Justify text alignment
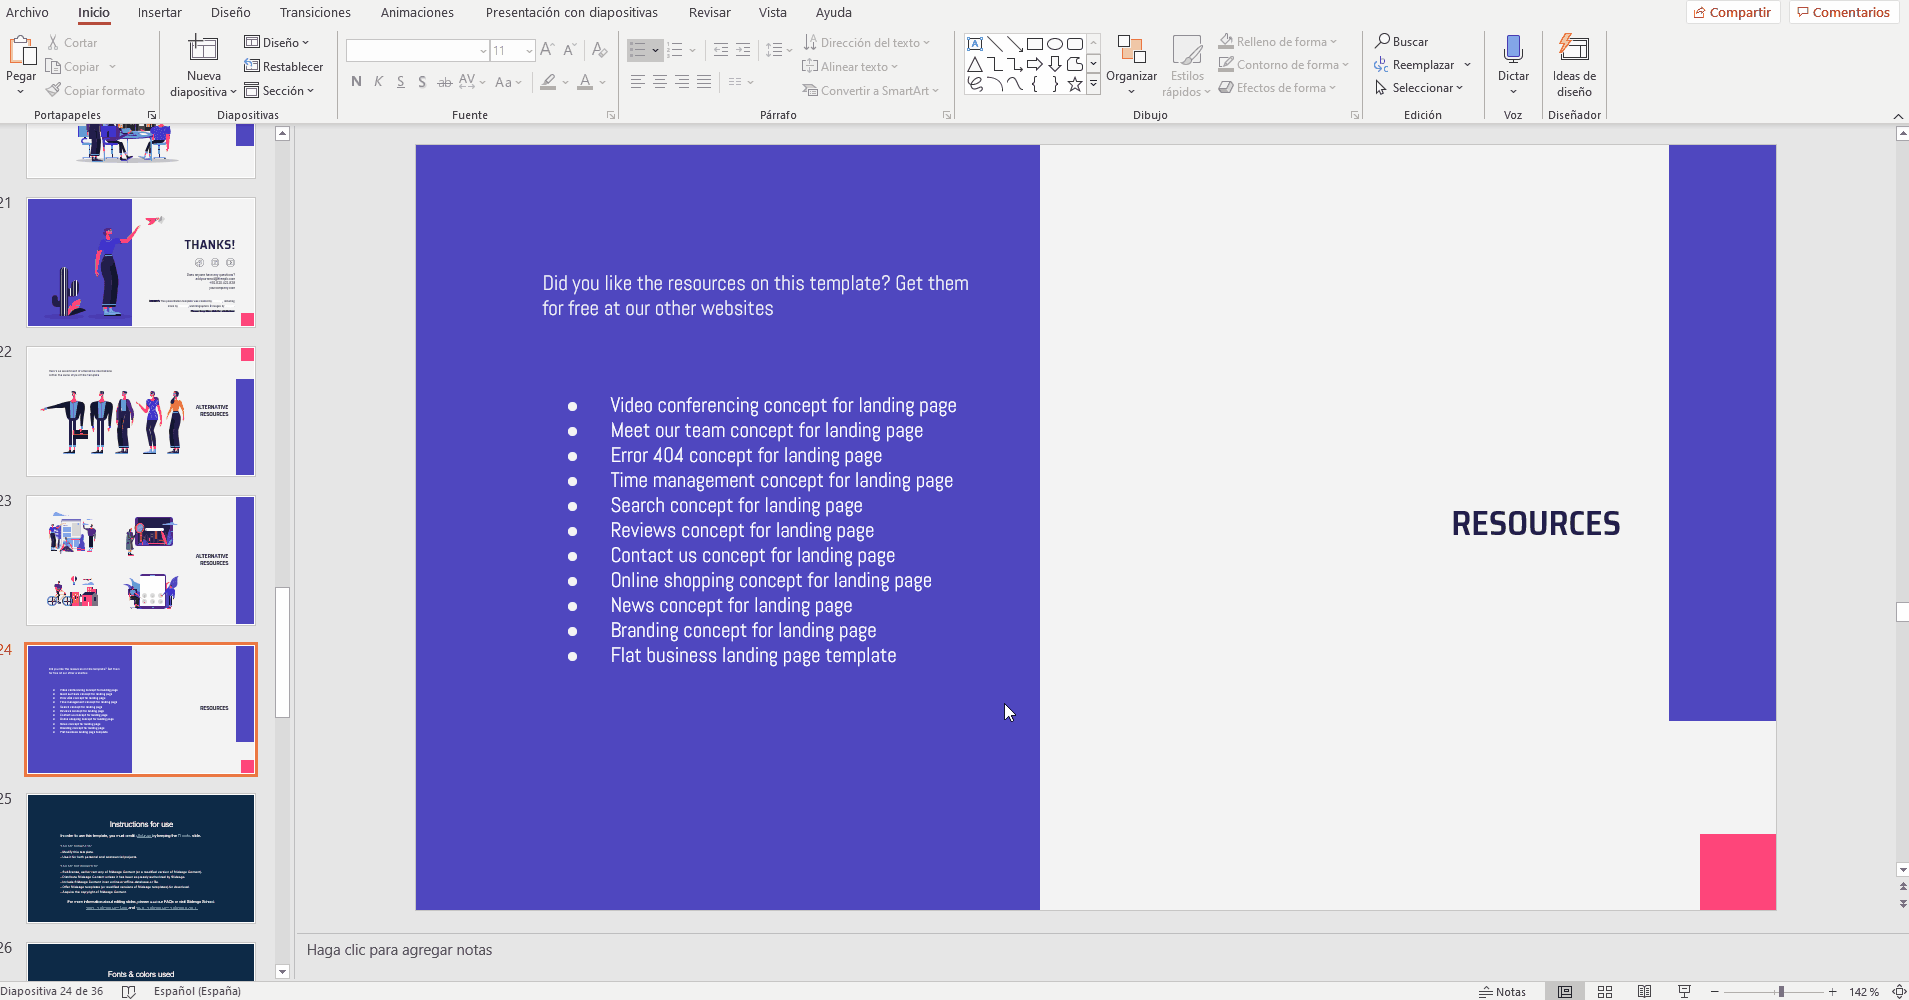Screen dimensions: 1909x1000 click(704, 82)
